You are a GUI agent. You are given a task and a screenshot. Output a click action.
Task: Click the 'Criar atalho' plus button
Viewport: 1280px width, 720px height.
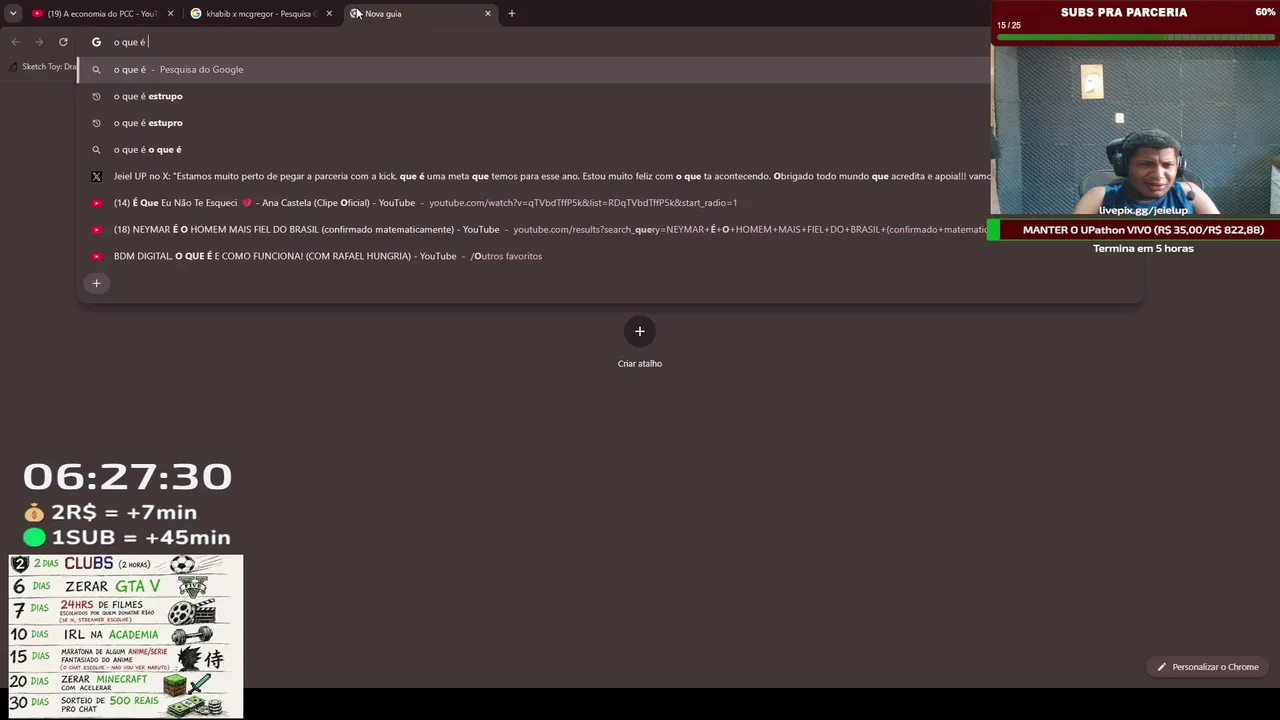tap(640, 332)
